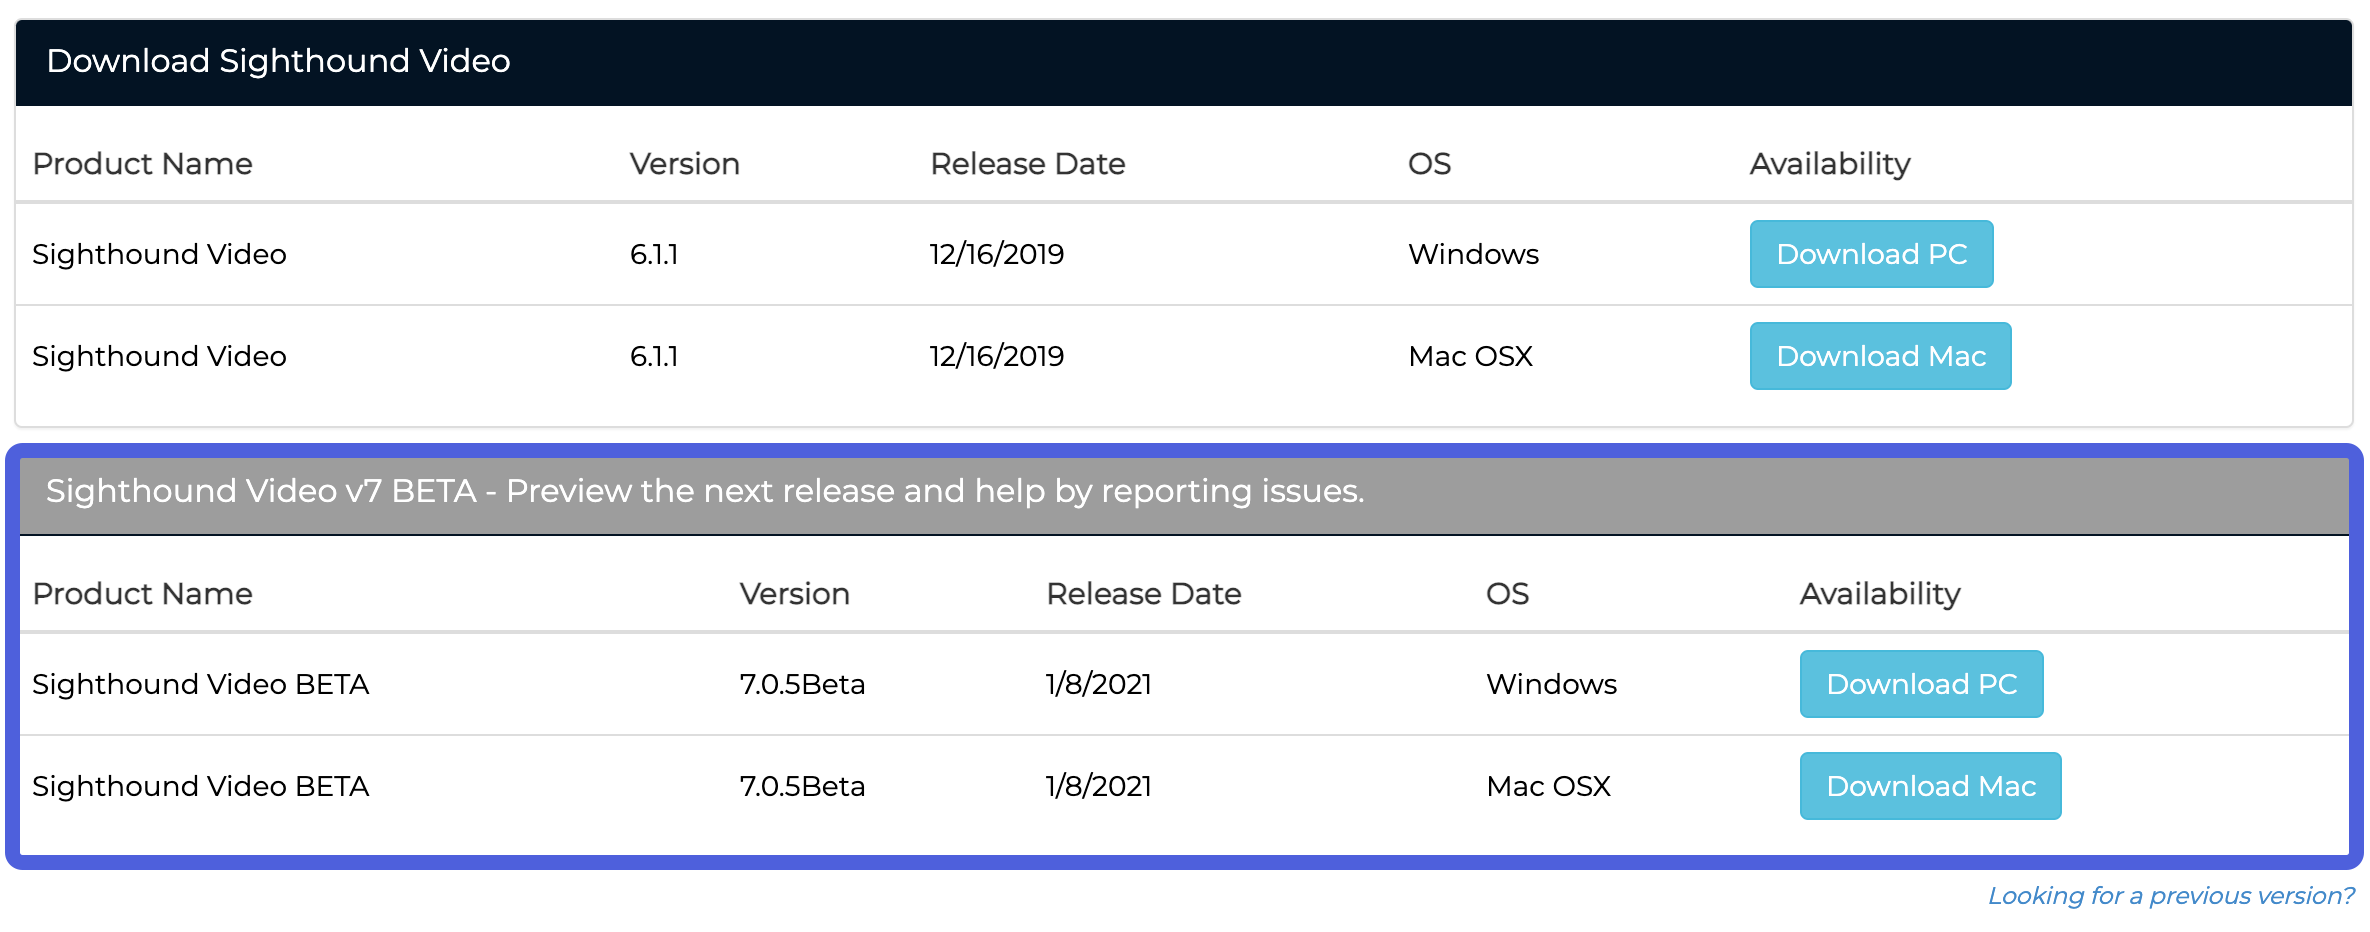Image resolution: width=2370 pixels, height=932 pixels.
Task: Select the 'Download Sighthound Video' header title
Action: (x=278, y=61)
